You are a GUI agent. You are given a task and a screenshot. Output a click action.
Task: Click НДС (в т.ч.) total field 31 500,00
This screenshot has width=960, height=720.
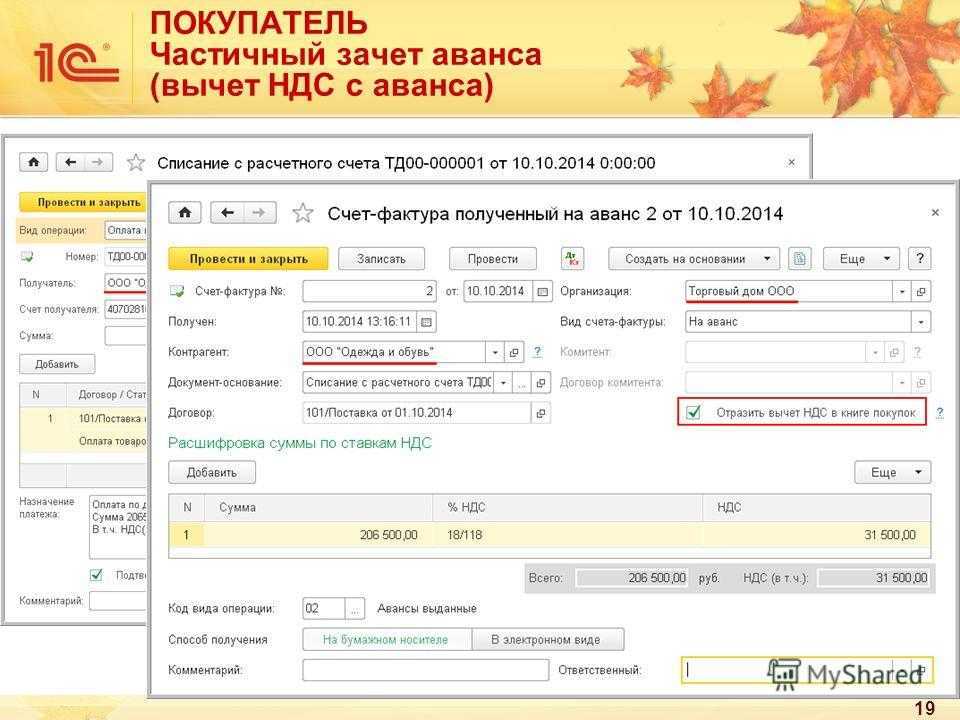[x=874, y=577]
